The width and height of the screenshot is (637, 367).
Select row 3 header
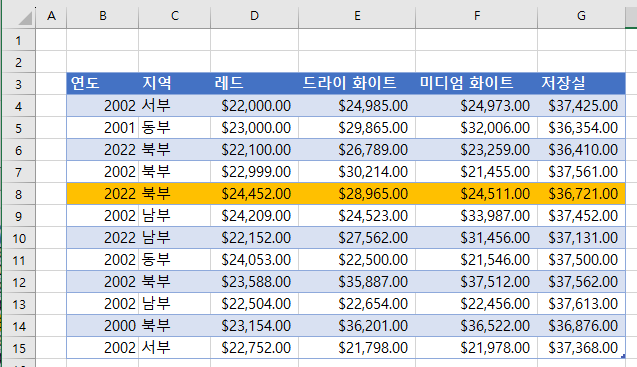pos(19,84)
